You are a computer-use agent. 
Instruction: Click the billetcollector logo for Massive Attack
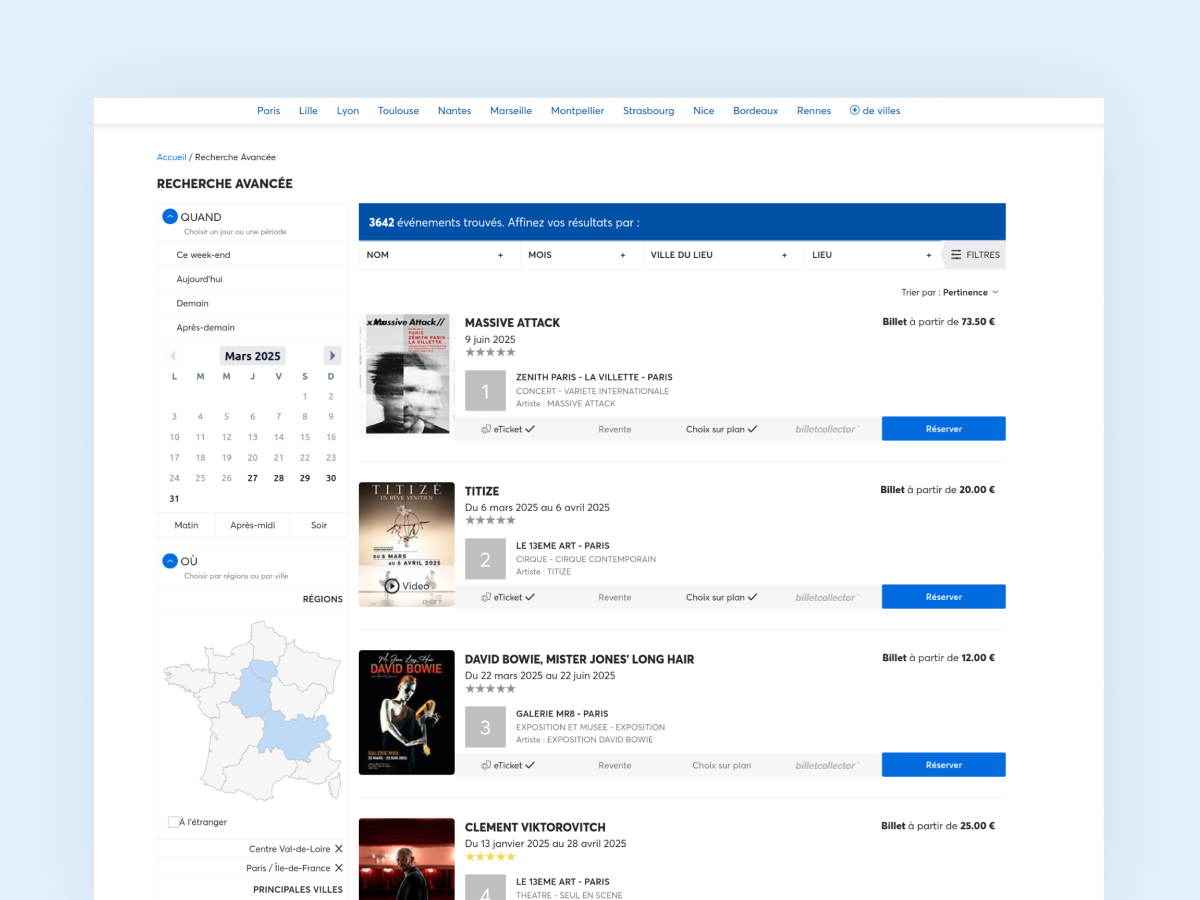(x=827, y=429)
